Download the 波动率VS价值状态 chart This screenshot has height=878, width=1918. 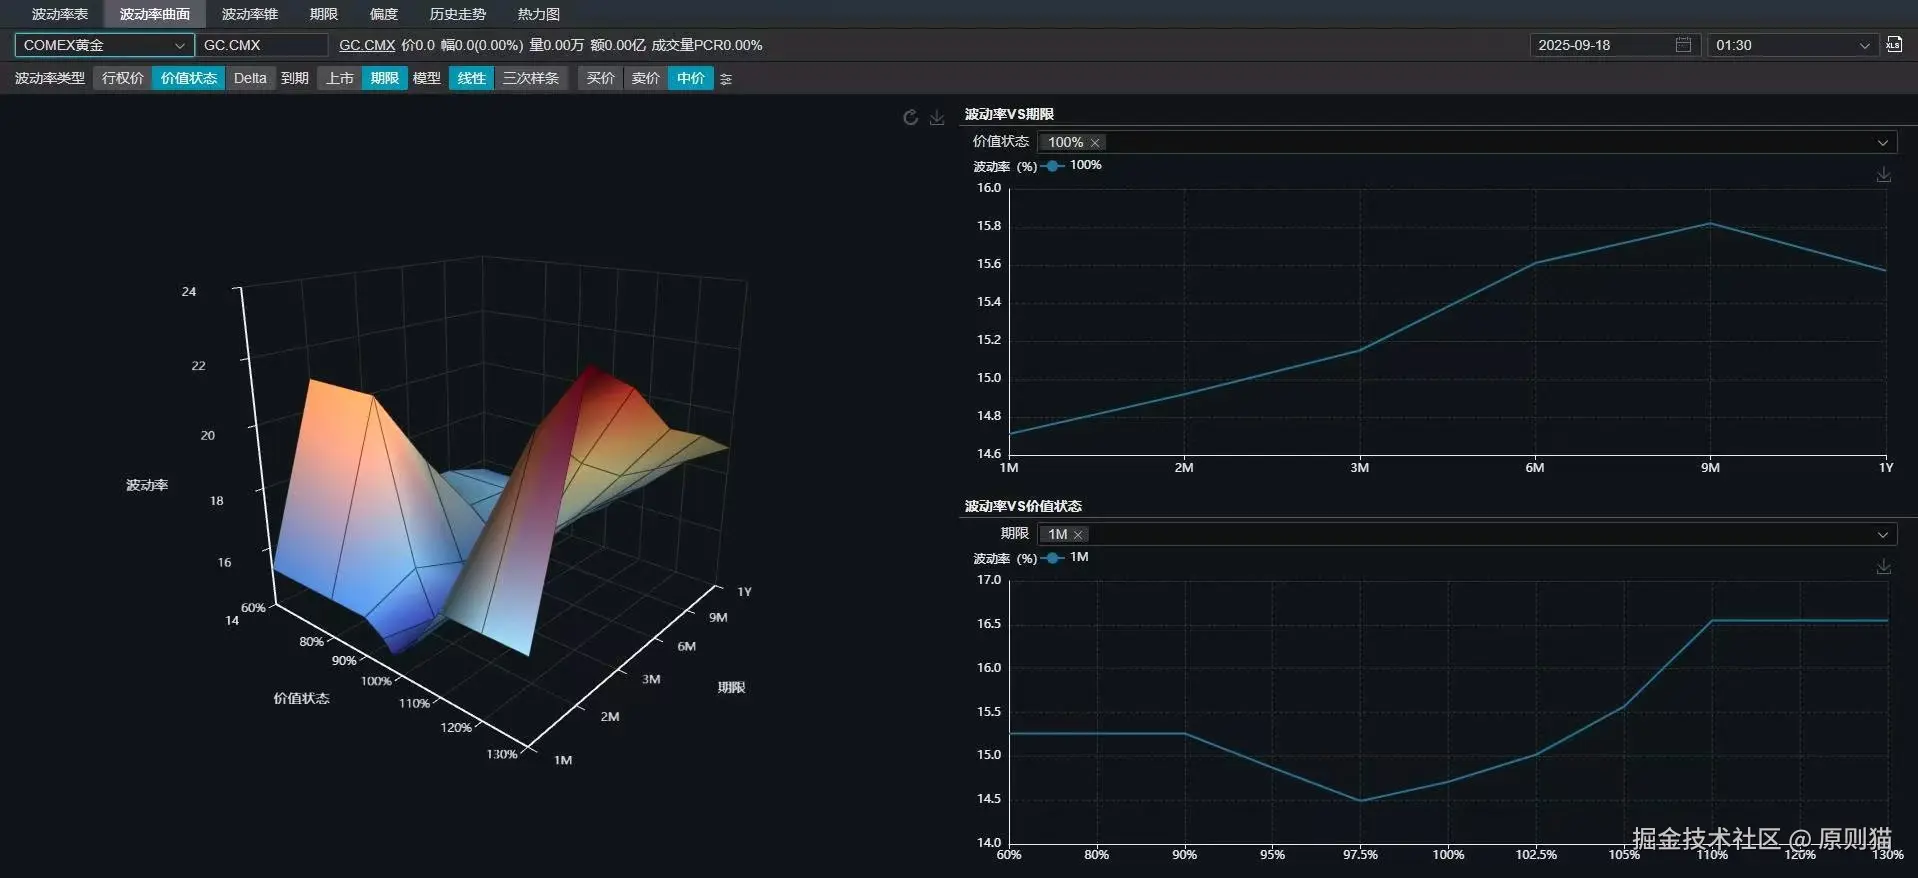coord(1884,566)
